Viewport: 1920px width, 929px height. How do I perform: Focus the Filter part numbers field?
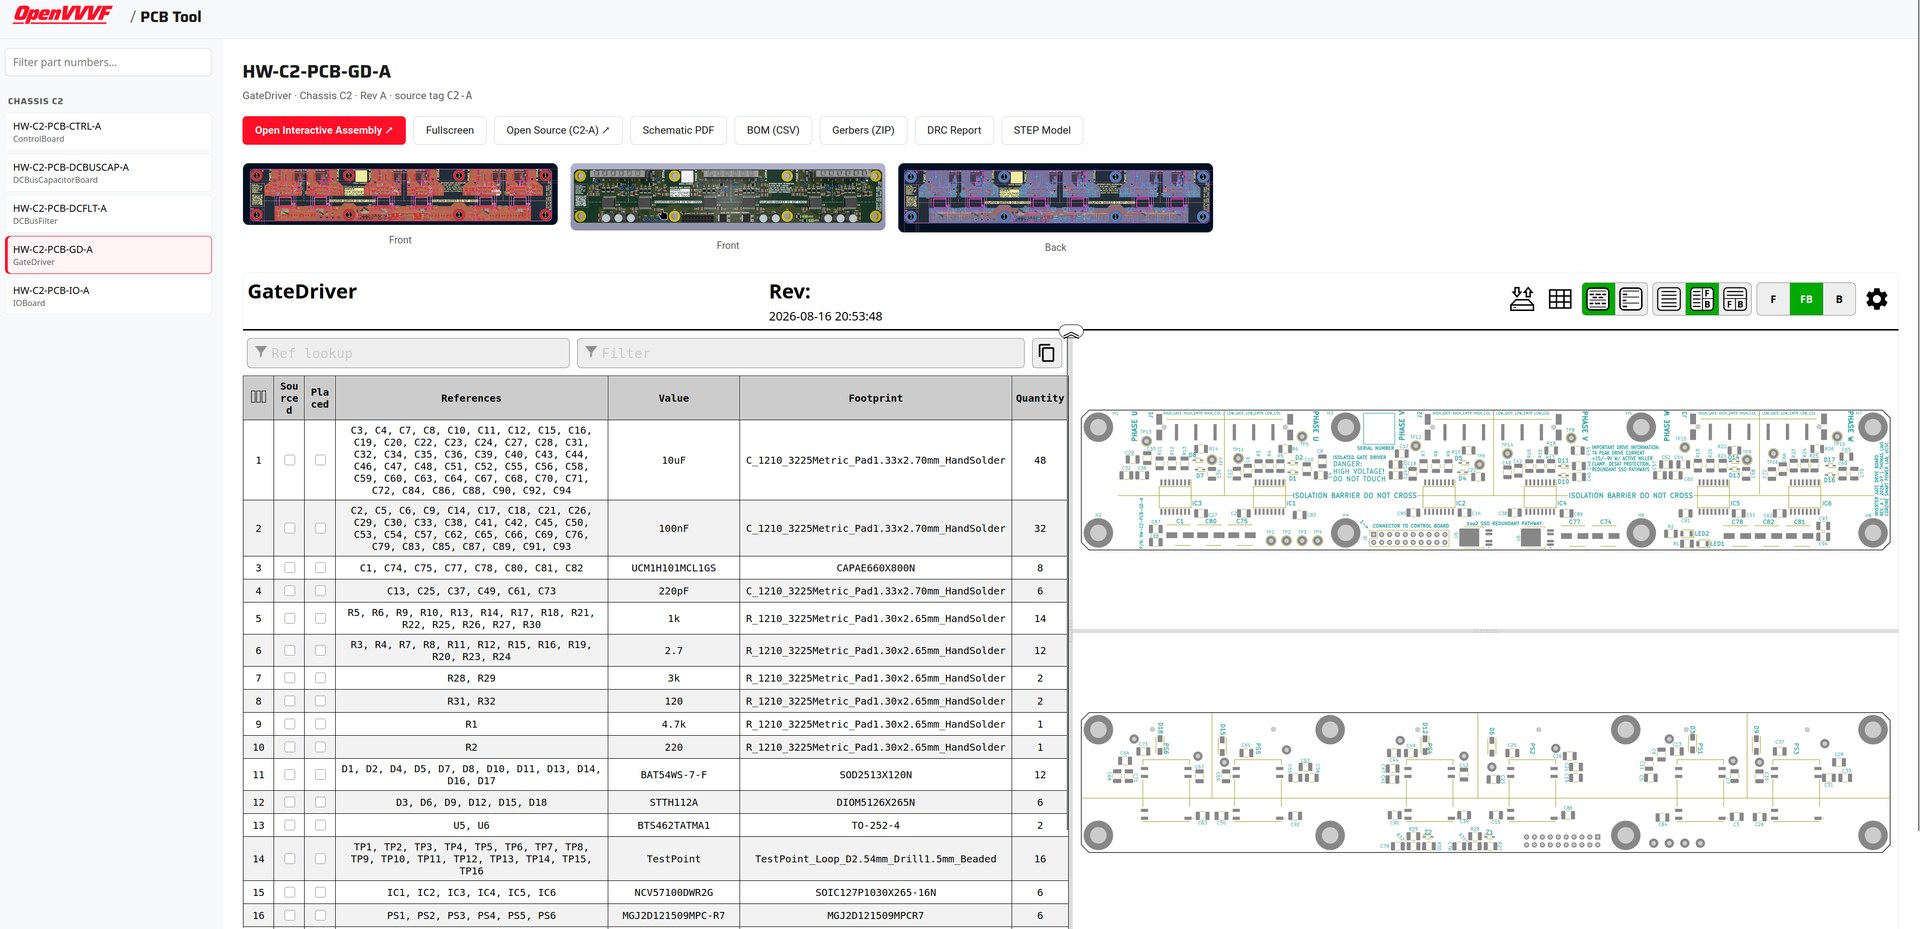pyautogui.click(x=108, y=62)
